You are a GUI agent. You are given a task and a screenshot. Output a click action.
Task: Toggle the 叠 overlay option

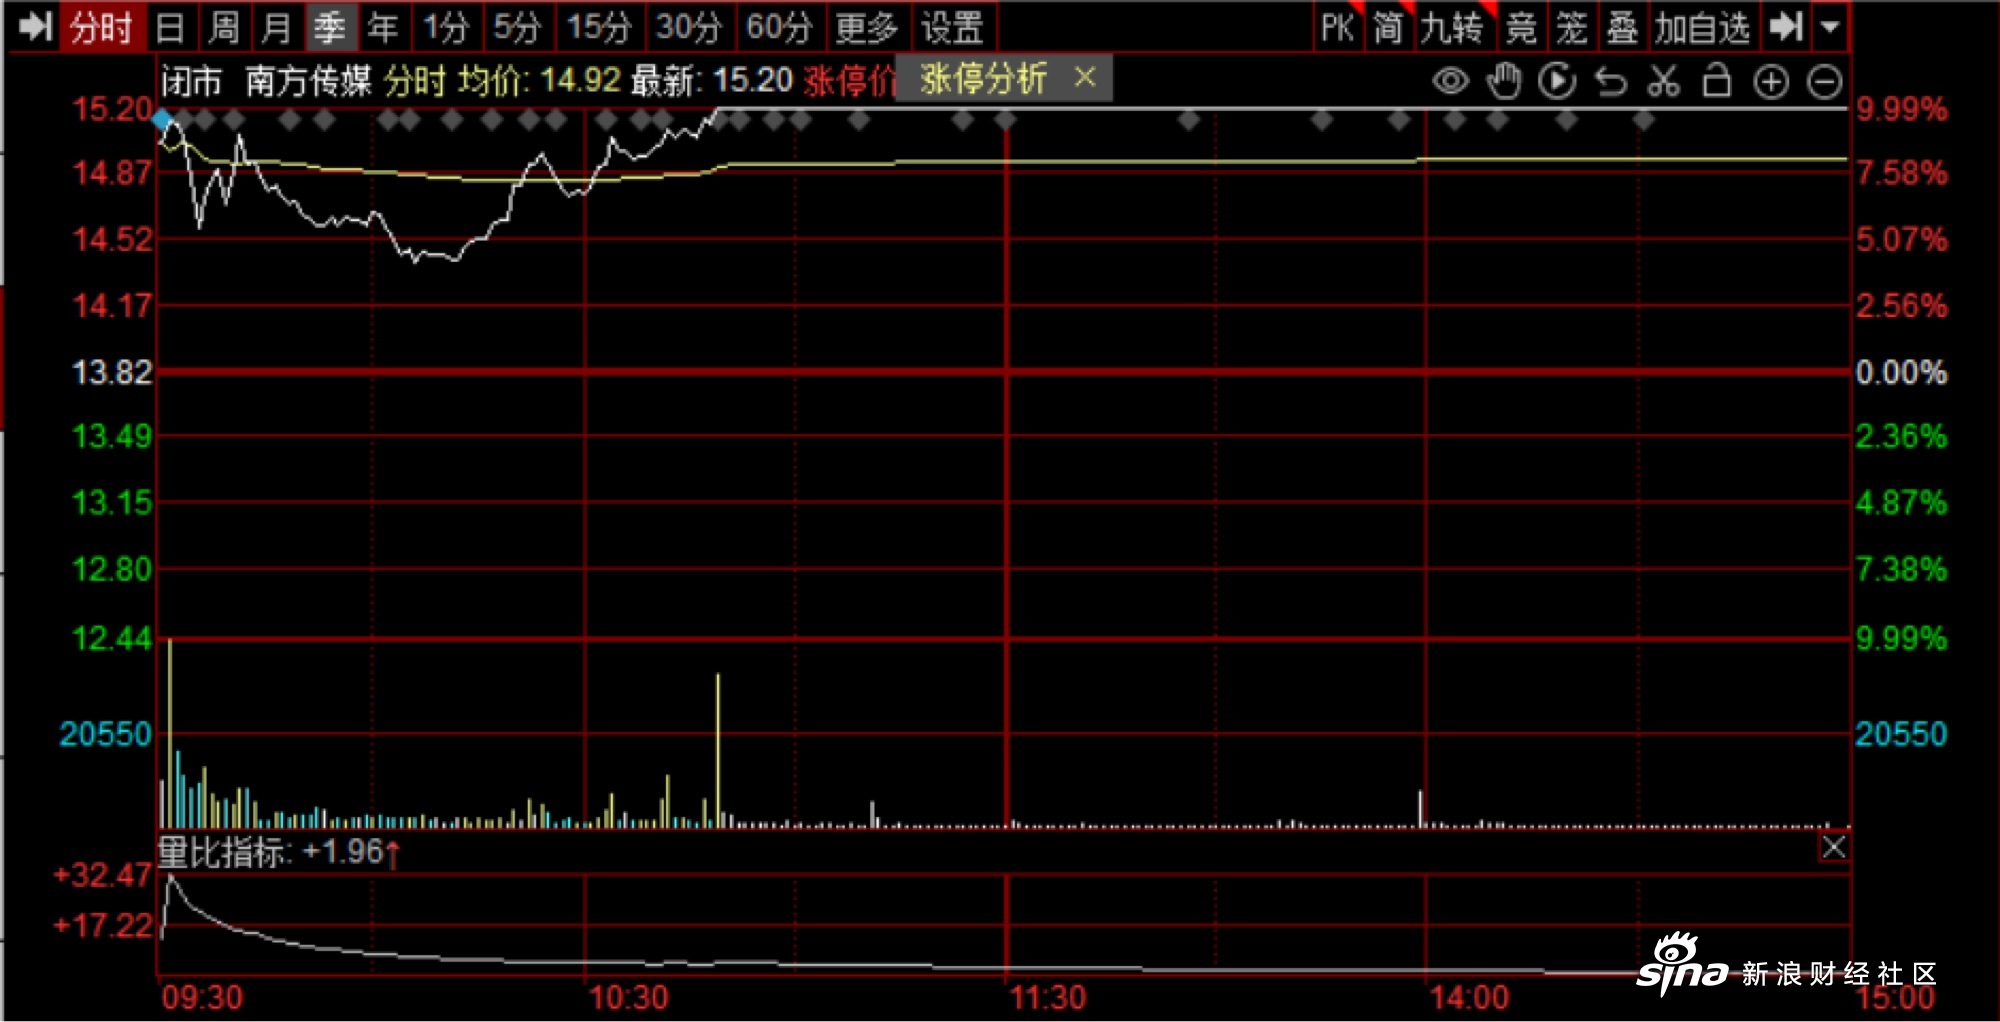[1622, 27]
